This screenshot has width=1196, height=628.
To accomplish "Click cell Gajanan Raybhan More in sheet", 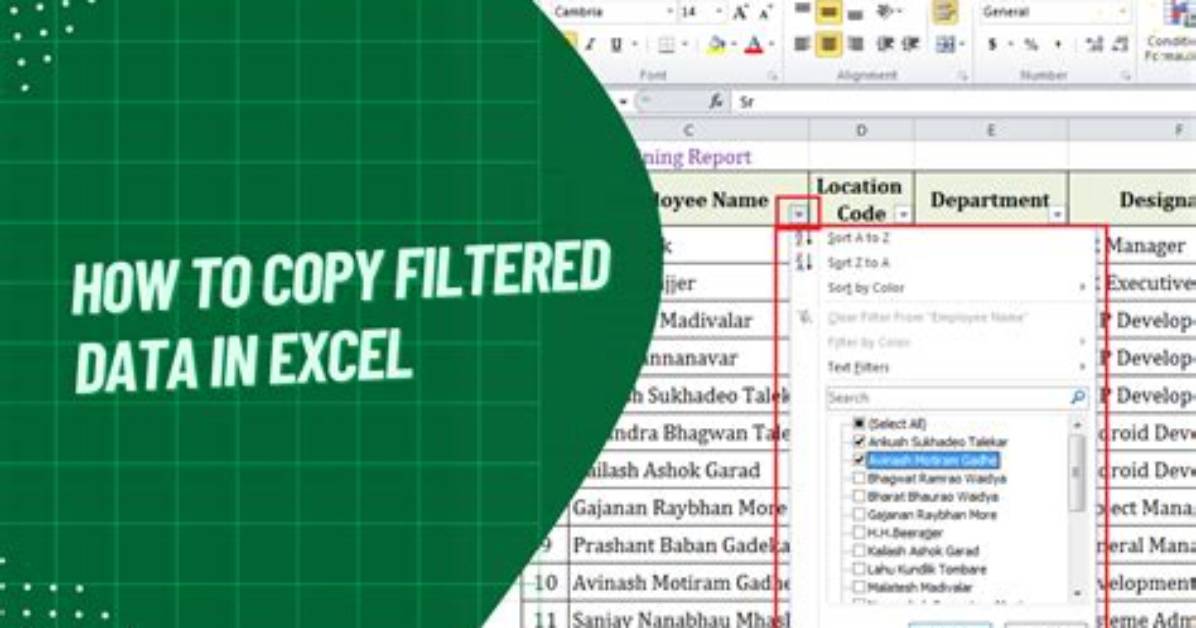I will pos(679,507).
